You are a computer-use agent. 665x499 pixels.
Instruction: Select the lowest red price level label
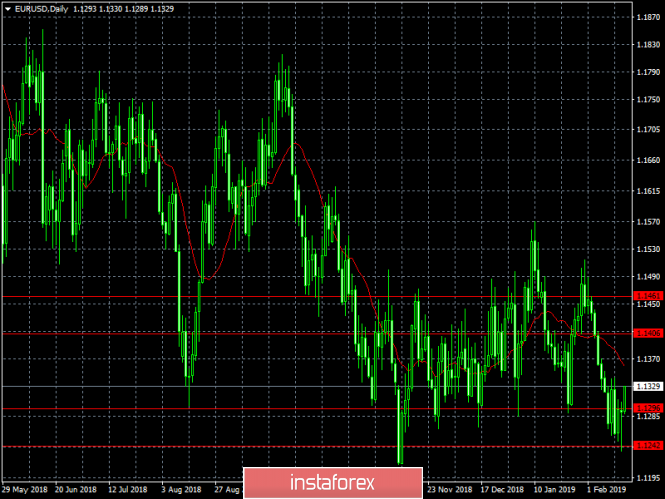pyautogui.click(x=648, y=446)
